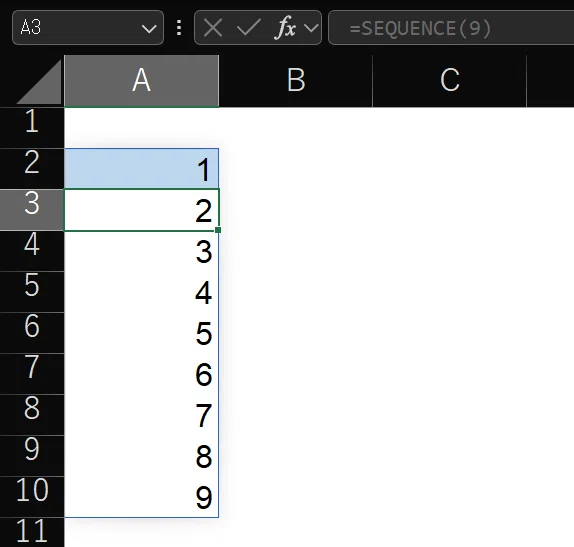Expand the Name Box dropdown arrow

click(x=149, y=29)
